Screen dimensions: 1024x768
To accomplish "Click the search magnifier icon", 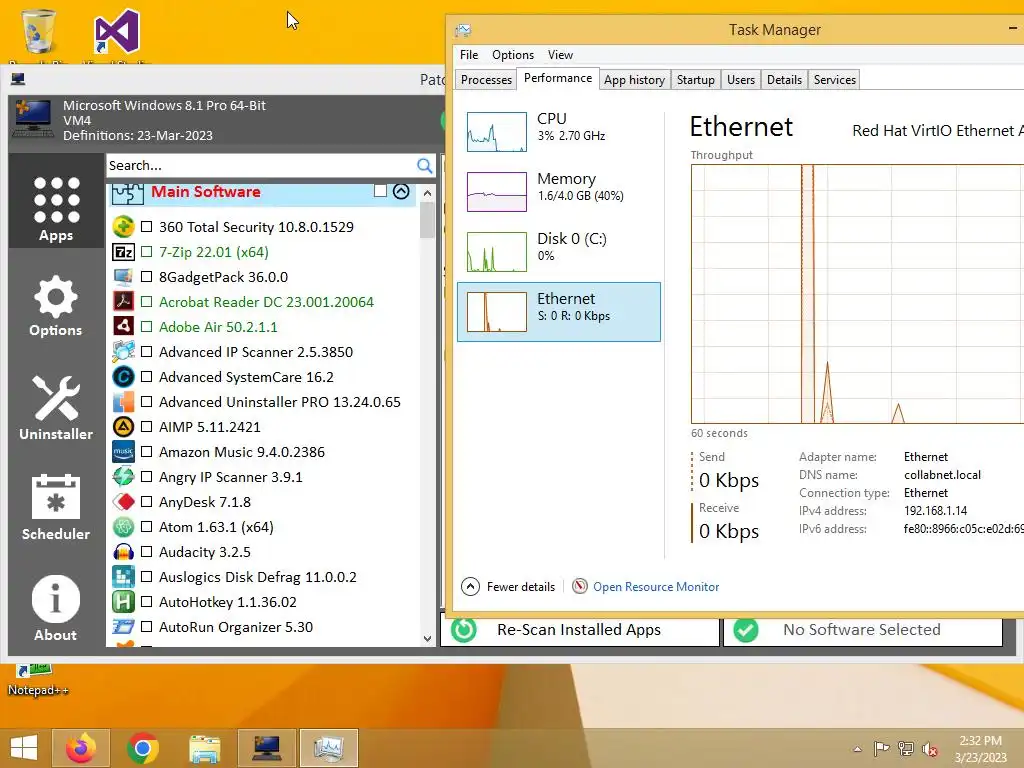I will [x=424, y=166].
